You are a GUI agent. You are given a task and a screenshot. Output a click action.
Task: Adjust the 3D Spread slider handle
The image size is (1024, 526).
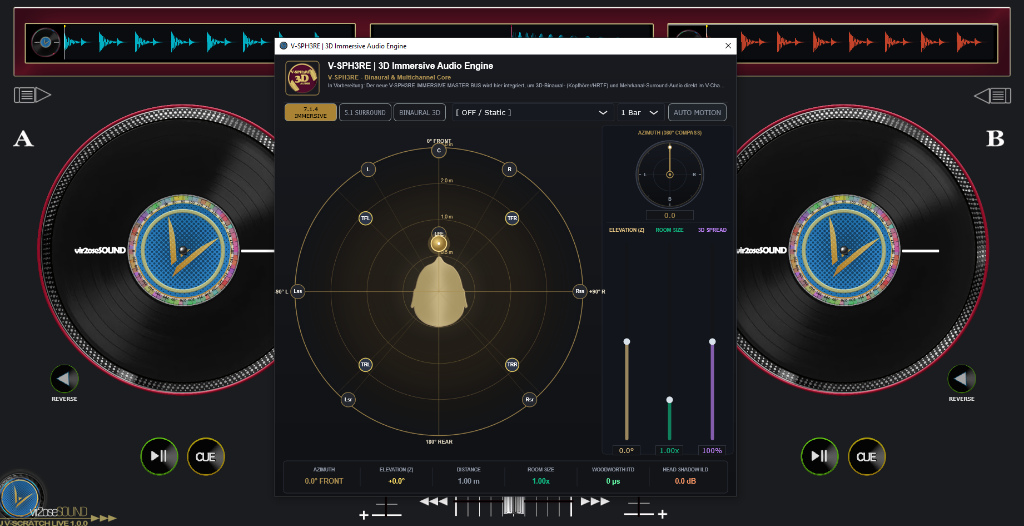712,342
